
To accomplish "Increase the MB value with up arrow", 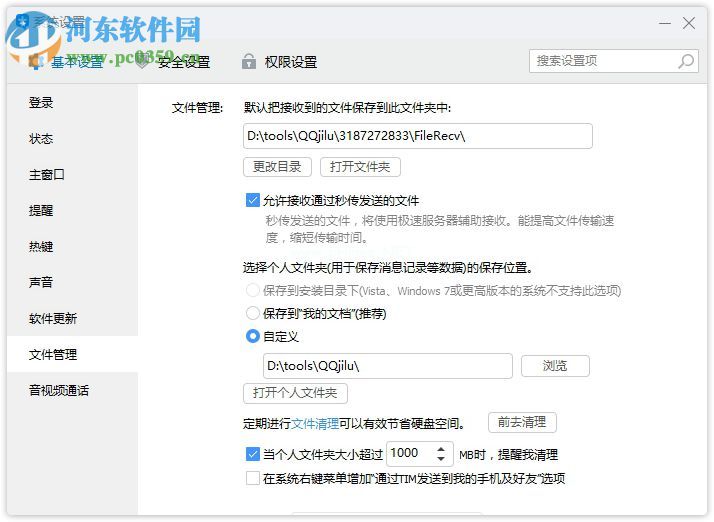I will point(441,449).
